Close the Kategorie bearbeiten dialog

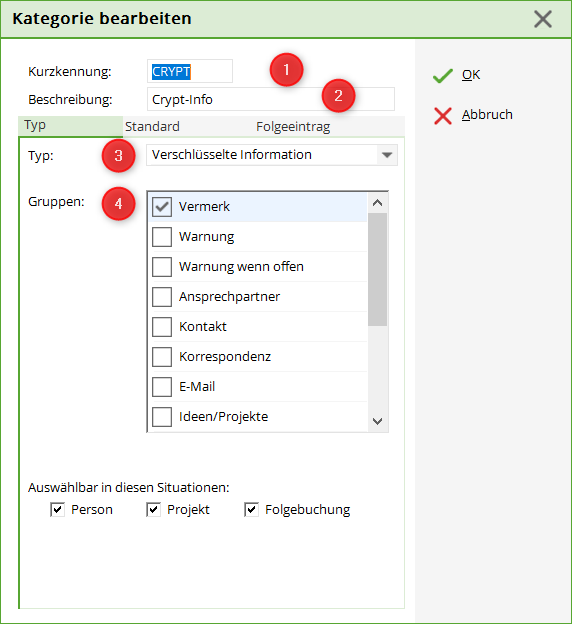pyautogui.click(x=543, y=19)
